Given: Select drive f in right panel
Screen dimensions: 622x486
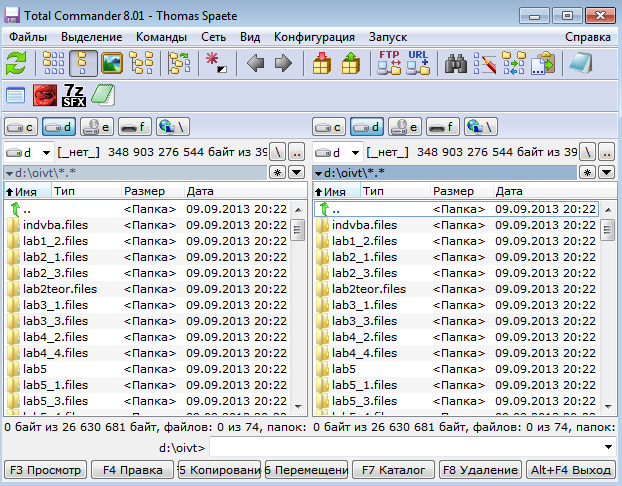Looking at the screenshot, I should coord(443,127).
